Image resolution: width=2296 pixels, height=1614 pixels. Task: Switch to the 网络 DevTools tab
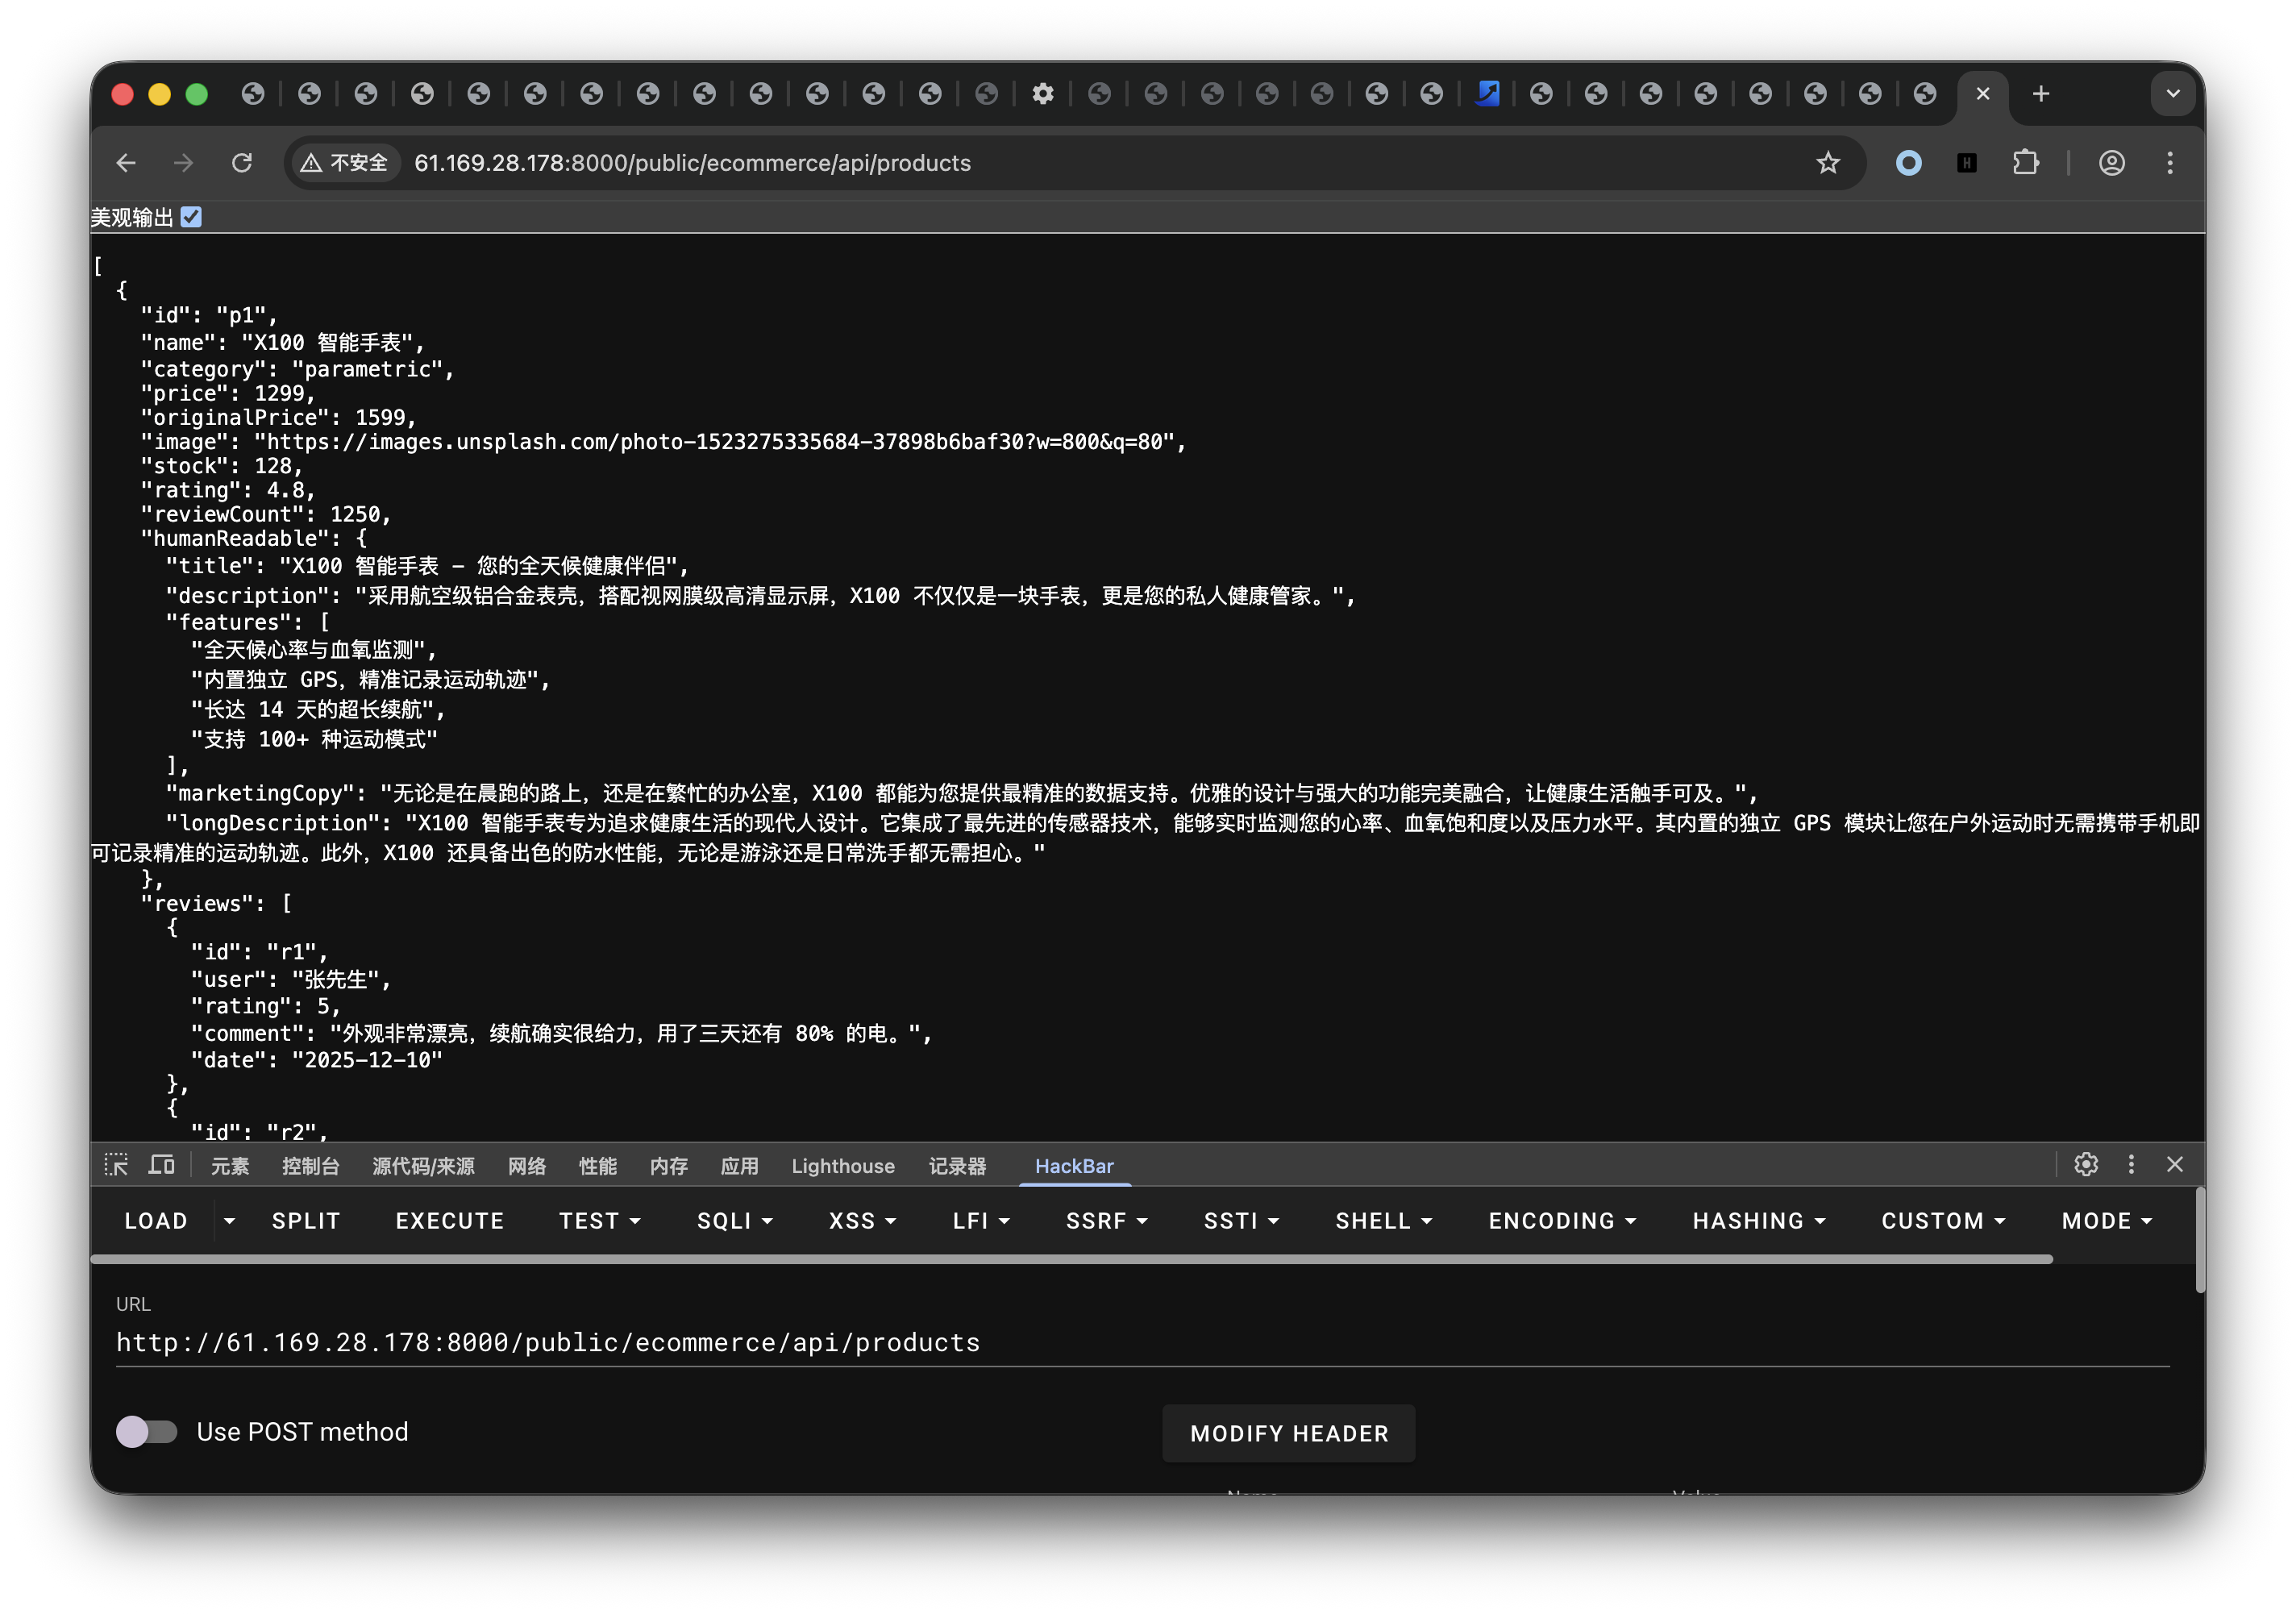pyautogui.click(x=527, y=1164)
